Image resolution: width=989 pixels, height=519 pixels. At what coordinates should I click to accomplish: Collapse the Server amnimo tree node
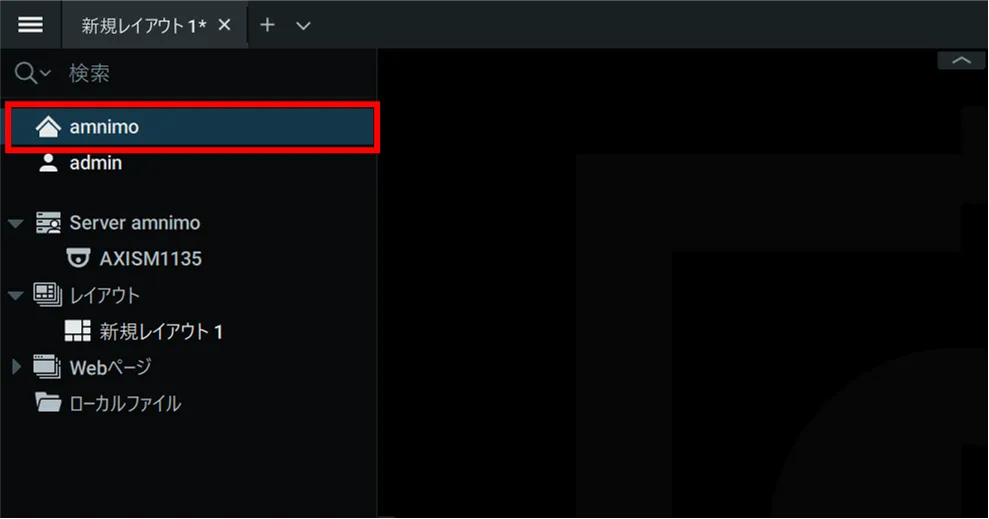click(16, 223)
